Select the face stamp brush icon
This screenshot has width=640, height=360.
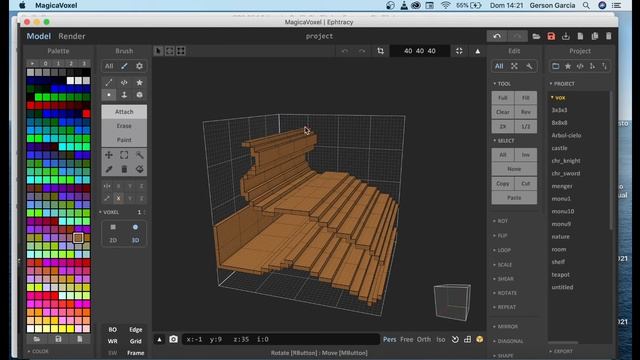point(124,95)
